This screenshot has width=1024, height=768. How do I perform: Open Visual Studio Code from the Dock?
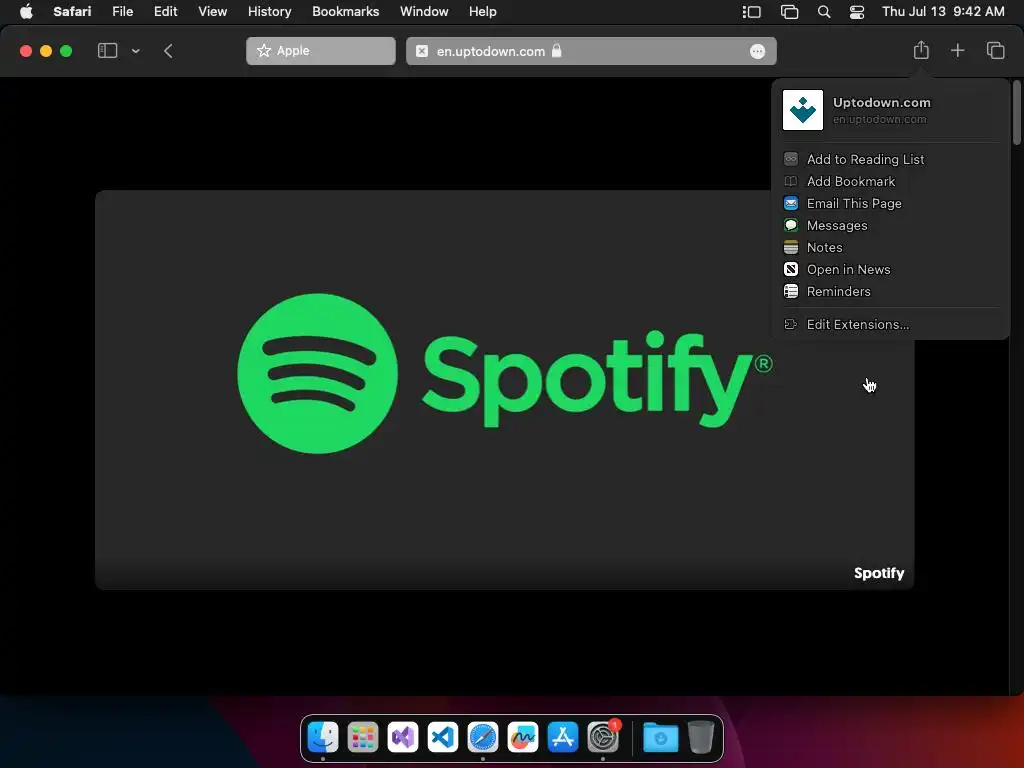[443, 738]
